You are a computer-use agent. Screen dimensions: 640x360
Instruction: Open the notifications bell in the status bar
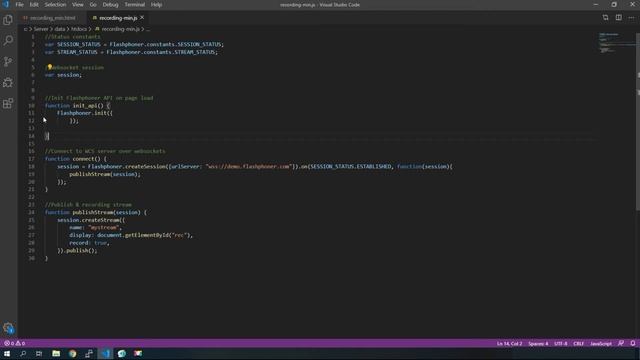tap(633, 343)
